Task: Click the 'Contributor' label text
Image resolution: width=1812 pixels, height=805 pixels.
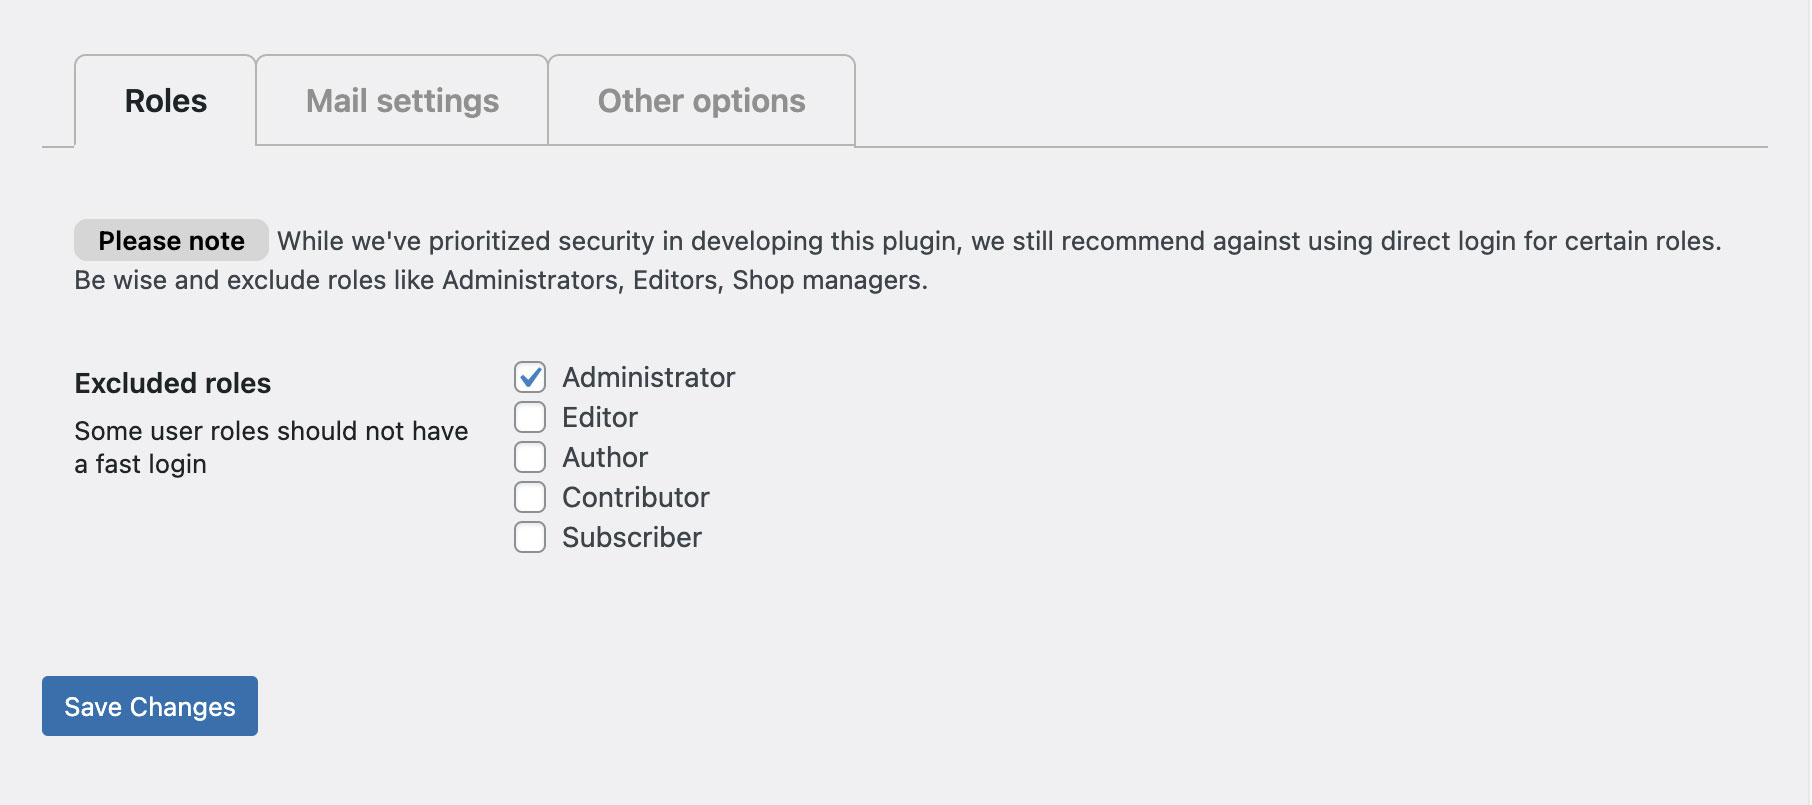Action: pyautogui.click(x=636, y=497)
